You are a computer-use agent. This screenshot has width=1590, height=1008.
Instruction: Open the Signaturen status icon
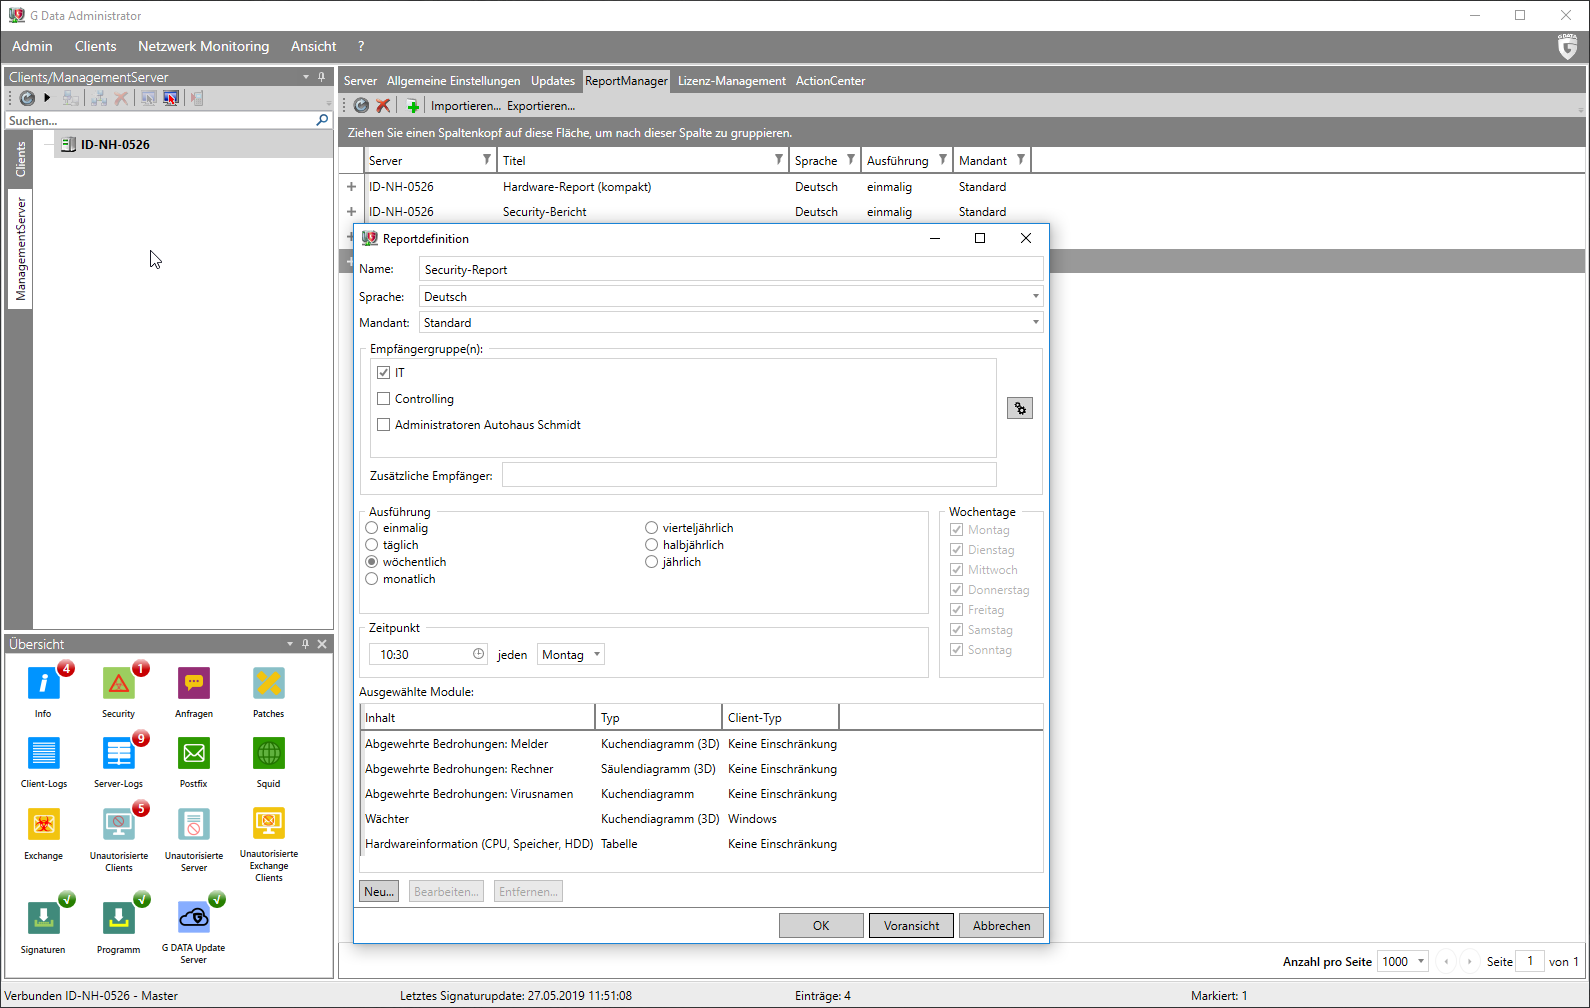(43, 917)
